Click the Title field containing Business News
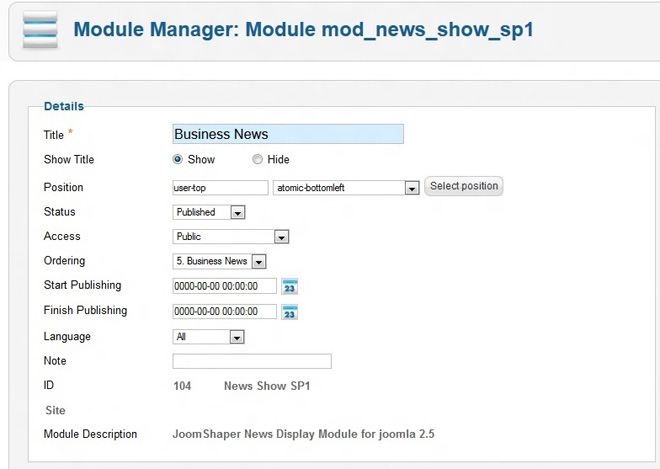This screenshot has width=660, height=469. click(288, 134)
